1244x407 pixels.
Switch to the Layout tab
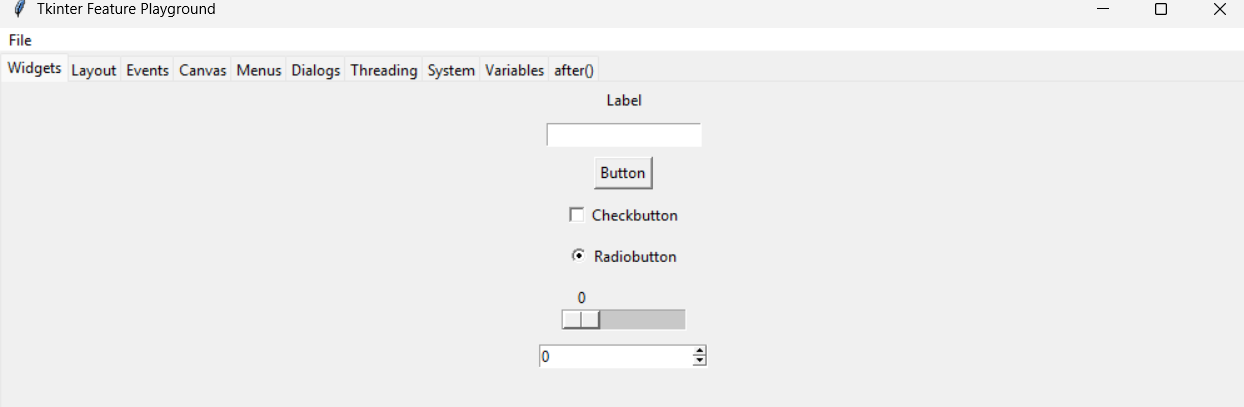pos(94,71)
